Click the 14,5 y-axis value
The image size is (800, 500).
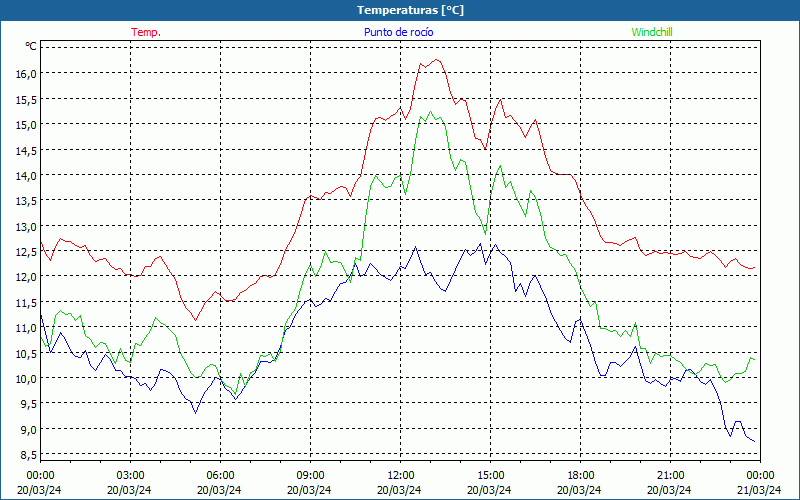pos(27,151)
